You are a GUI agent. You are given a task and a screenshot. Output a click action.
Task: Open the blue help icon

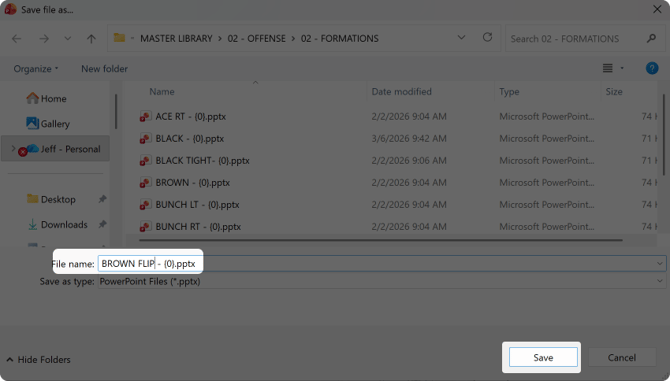point(652,68)
